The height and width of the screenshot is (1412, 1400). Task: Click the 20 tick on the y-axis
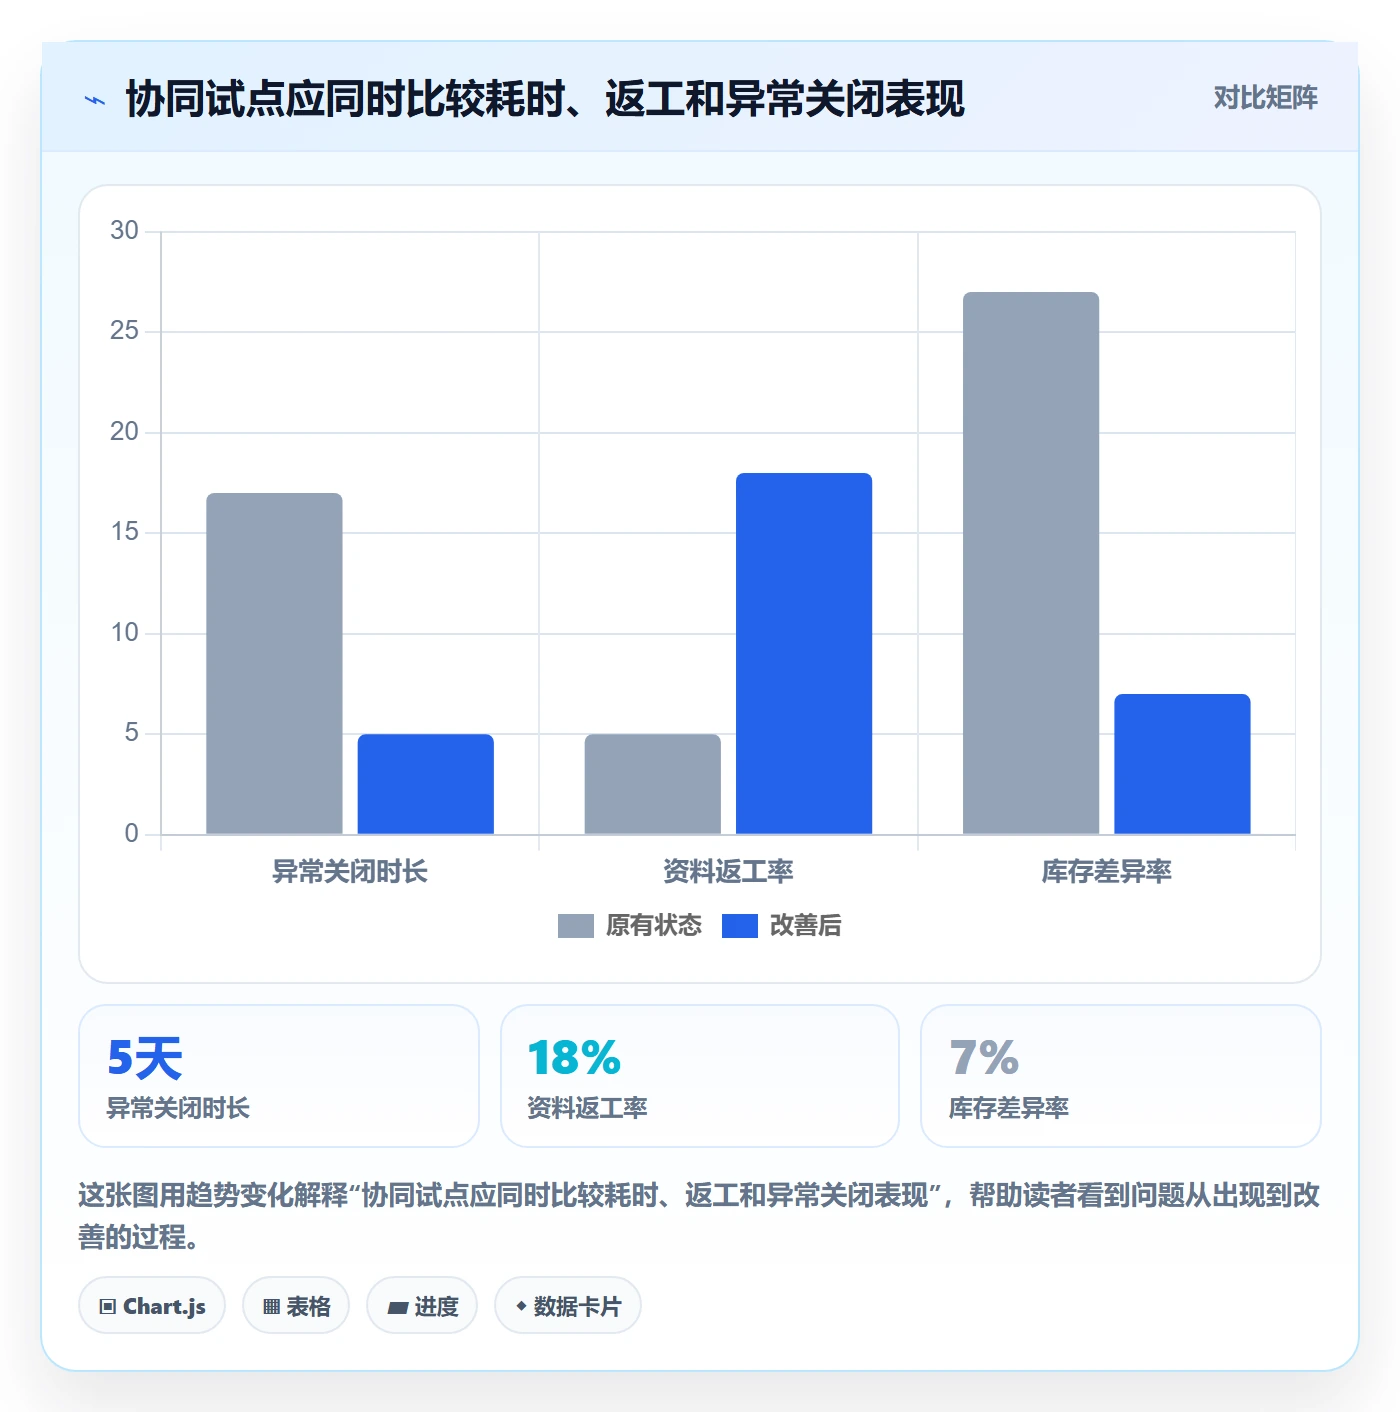125,432
